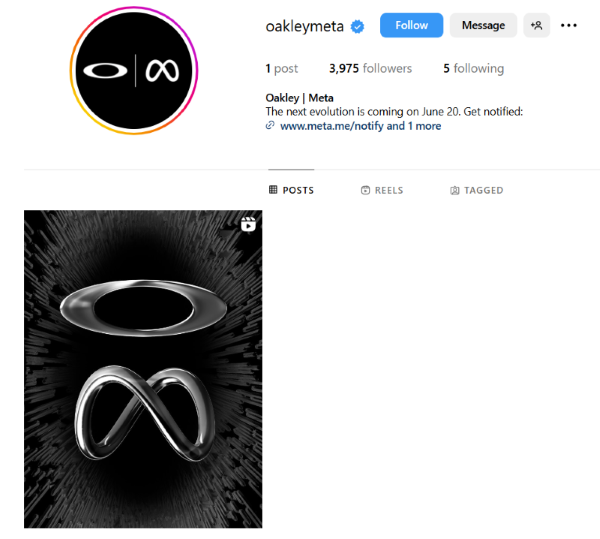The height and width of the screenshot is (539, 600).
Task: Open the Oakley Meta logo reel thumbnail
Action: pos(143,369)
